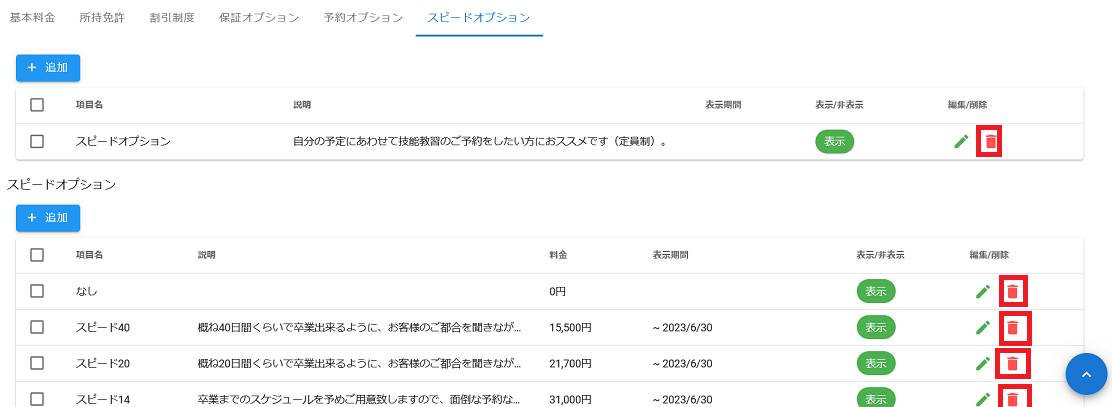The image size is (1112, 407).
Task: Click the top 追加 button
Action: click(48, 68)
